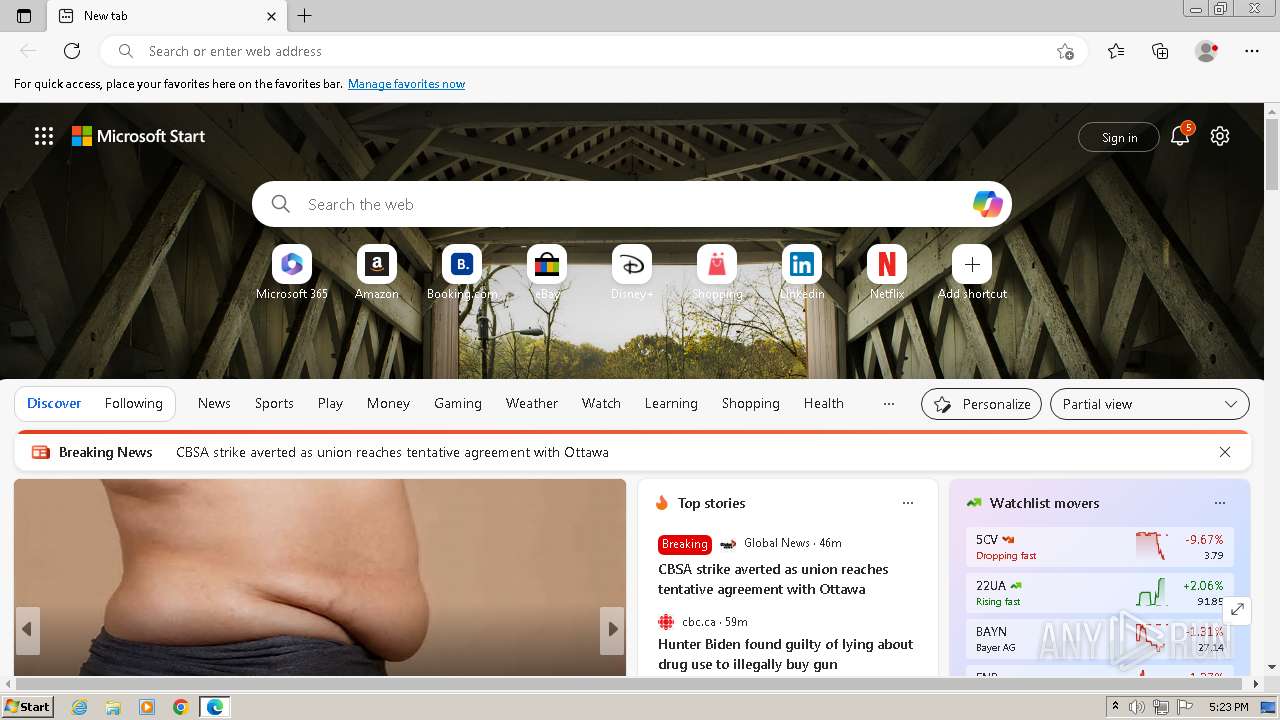Open the Watch category
This screenshot has width=1280, height=720.
pos(601,404)
